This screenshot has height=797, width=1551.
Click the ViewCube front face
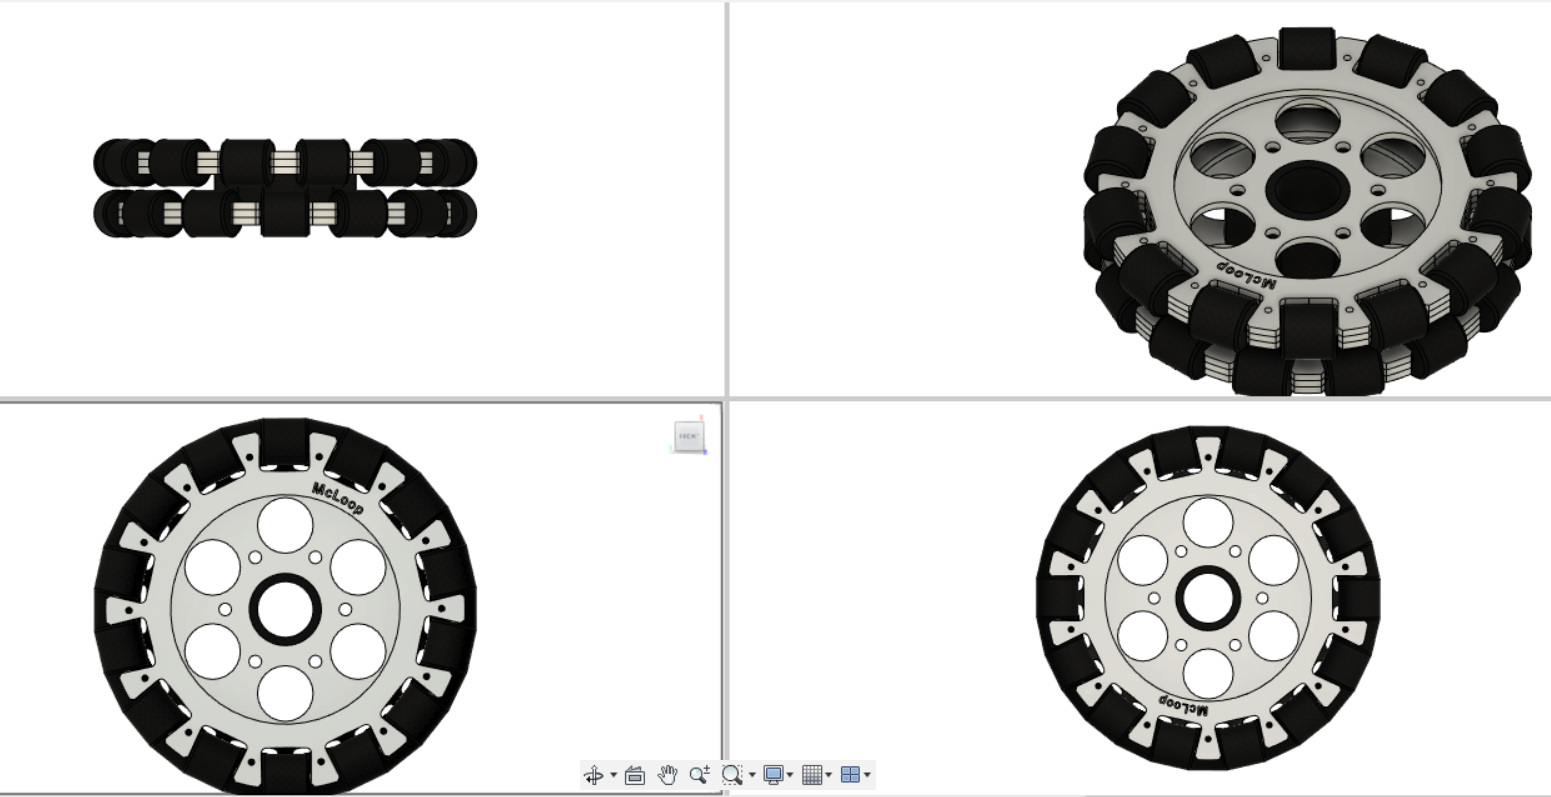688,436
